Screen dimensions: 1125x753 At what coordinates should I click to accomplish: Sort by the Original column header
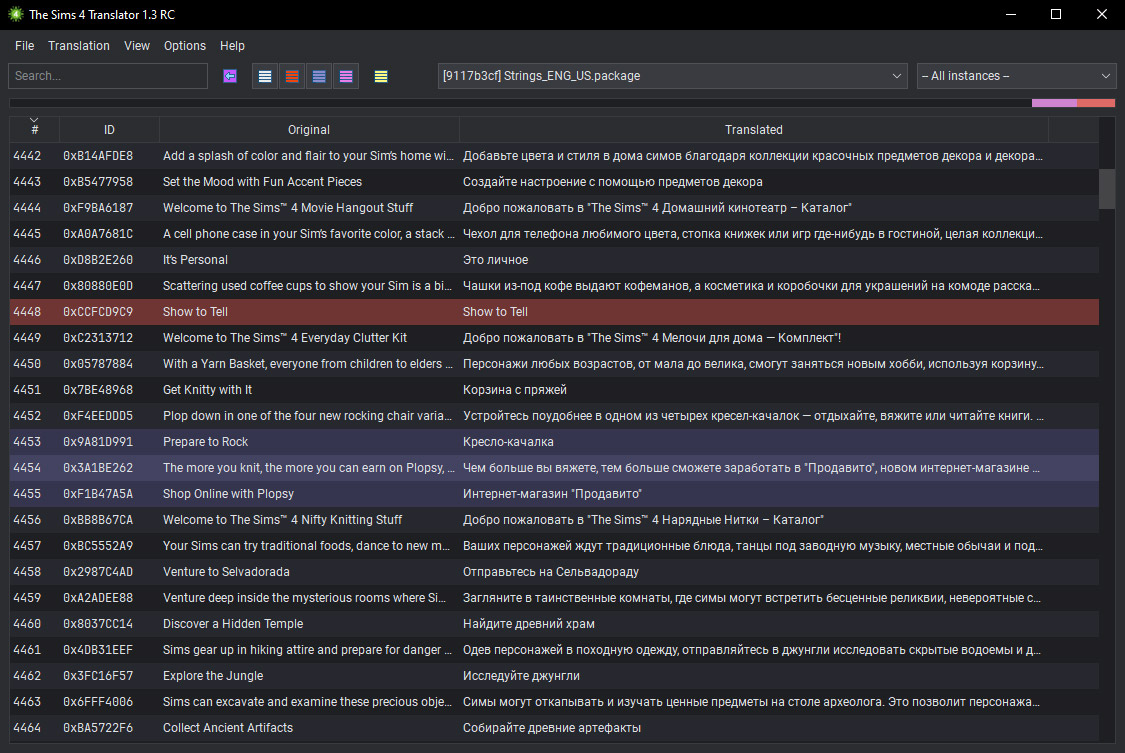click(x=309, y=130)
